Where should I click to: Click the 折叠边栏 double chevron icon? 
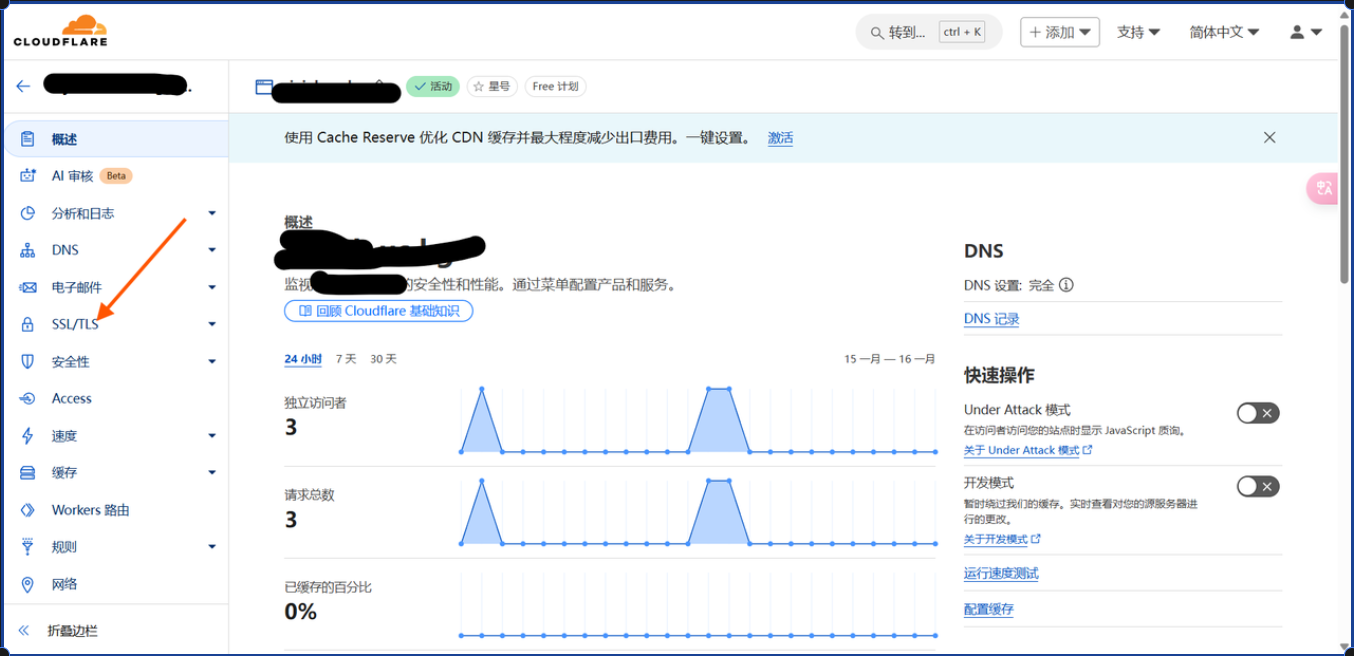coord(24,631)
